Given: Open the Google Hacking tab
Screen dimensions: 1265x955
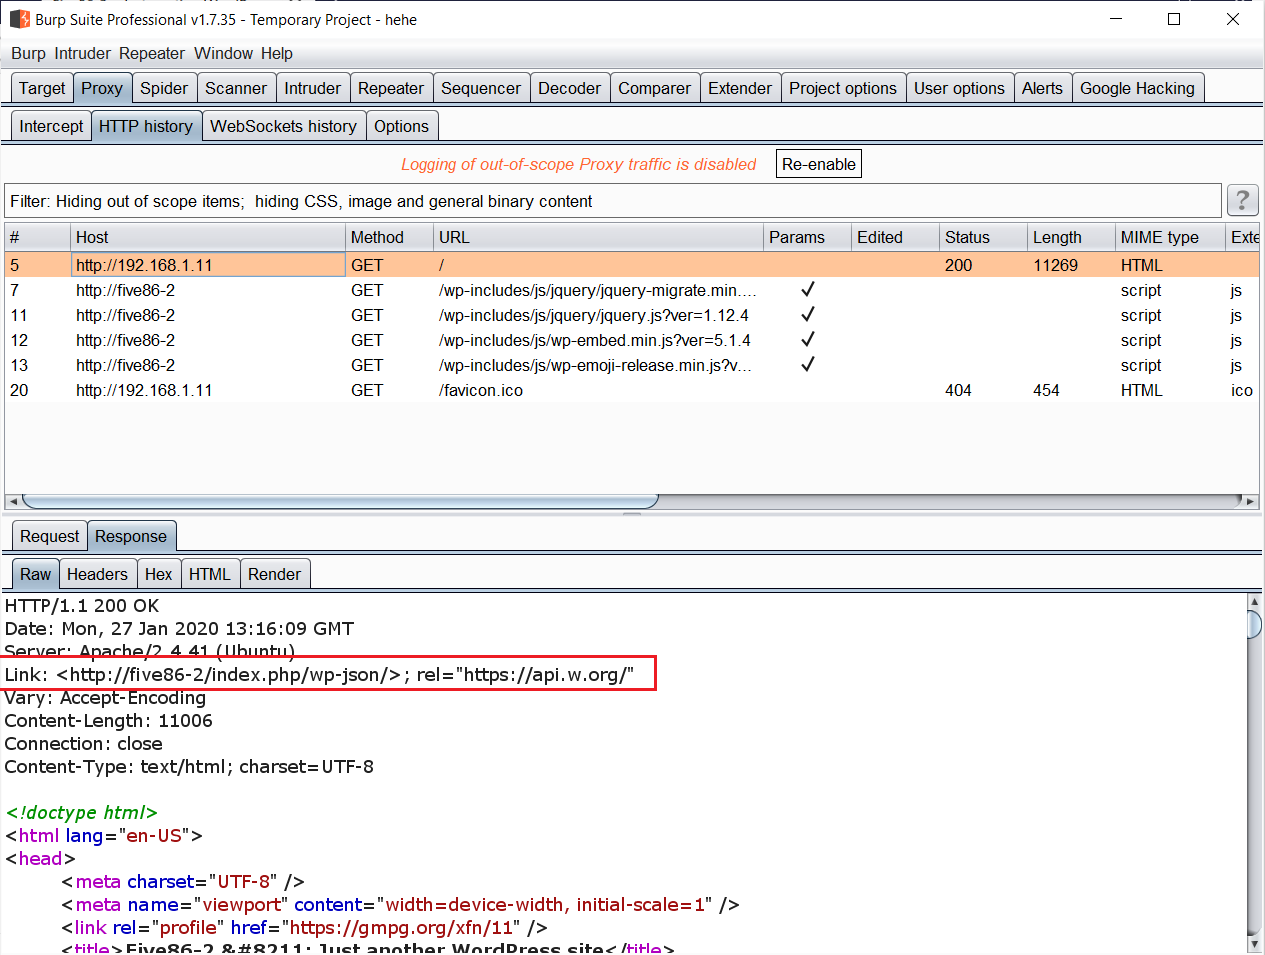Looking at the screenshot, I should pyautogui.click(x=1137, y=88).
